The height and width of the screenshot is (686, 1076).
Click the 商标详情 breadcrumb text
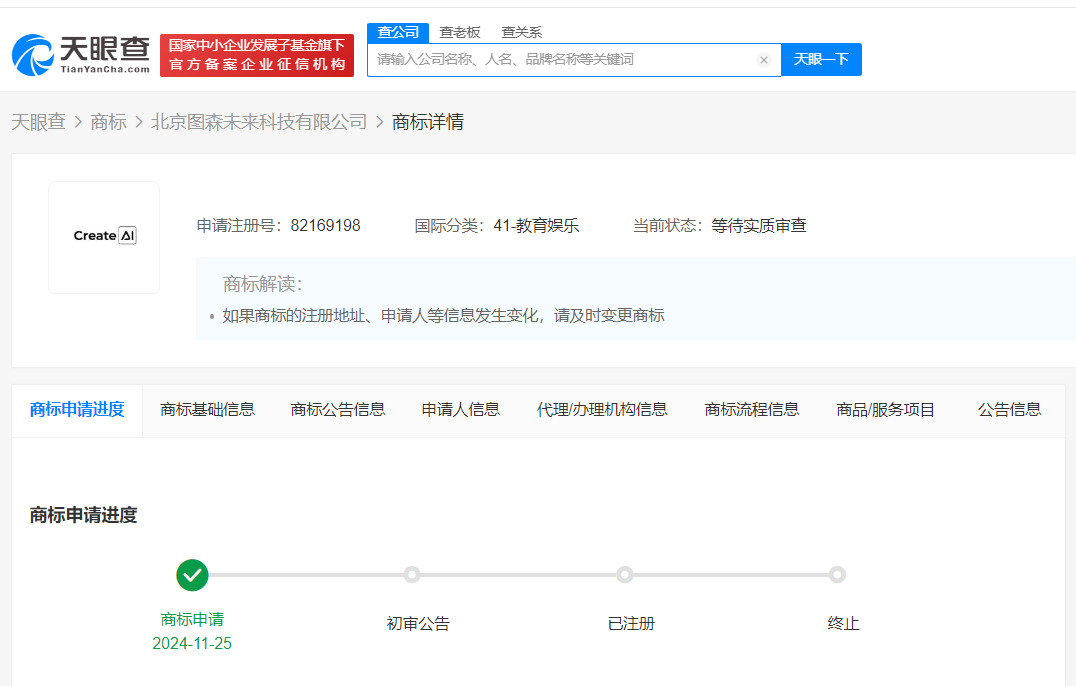(428, 122)
